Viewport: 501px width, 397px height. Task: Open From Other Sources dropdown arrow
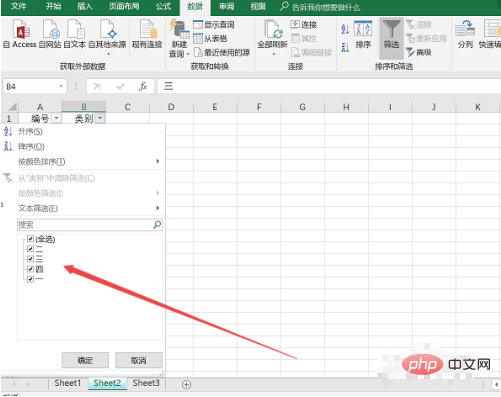[x=108, y=54]
